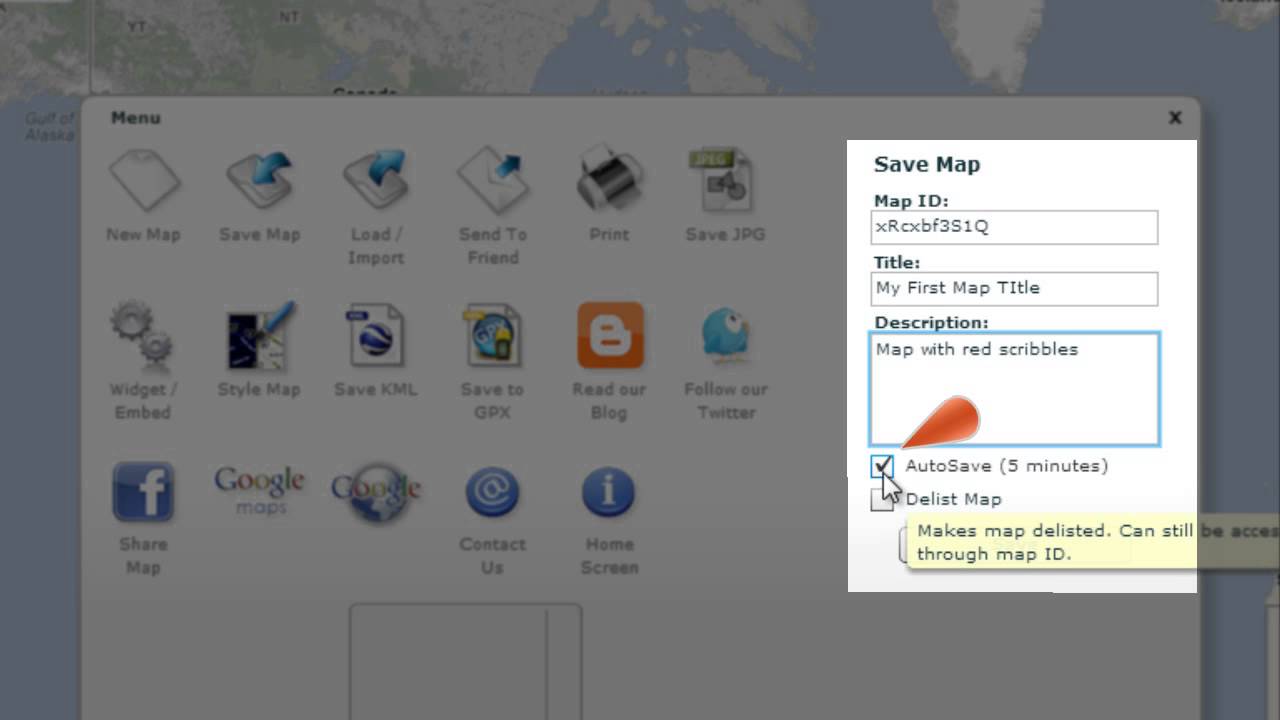Click into the Map ID field
This screenshot has height=720, width=1280.
pyautogui.click(x=1014, y=227)
